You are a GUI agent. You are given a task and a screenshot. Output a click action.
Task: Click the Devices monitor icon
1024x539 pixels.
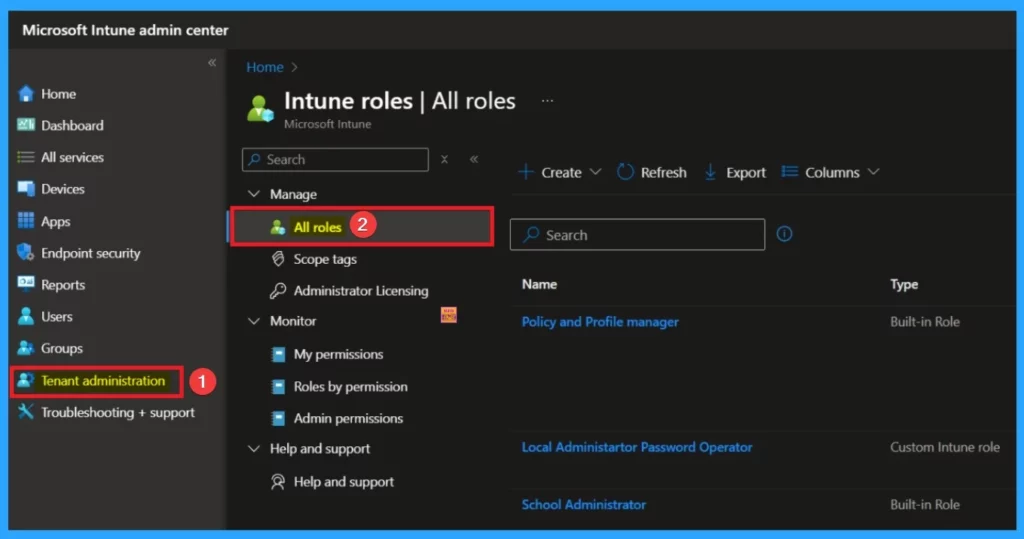[x=25, y=189]
